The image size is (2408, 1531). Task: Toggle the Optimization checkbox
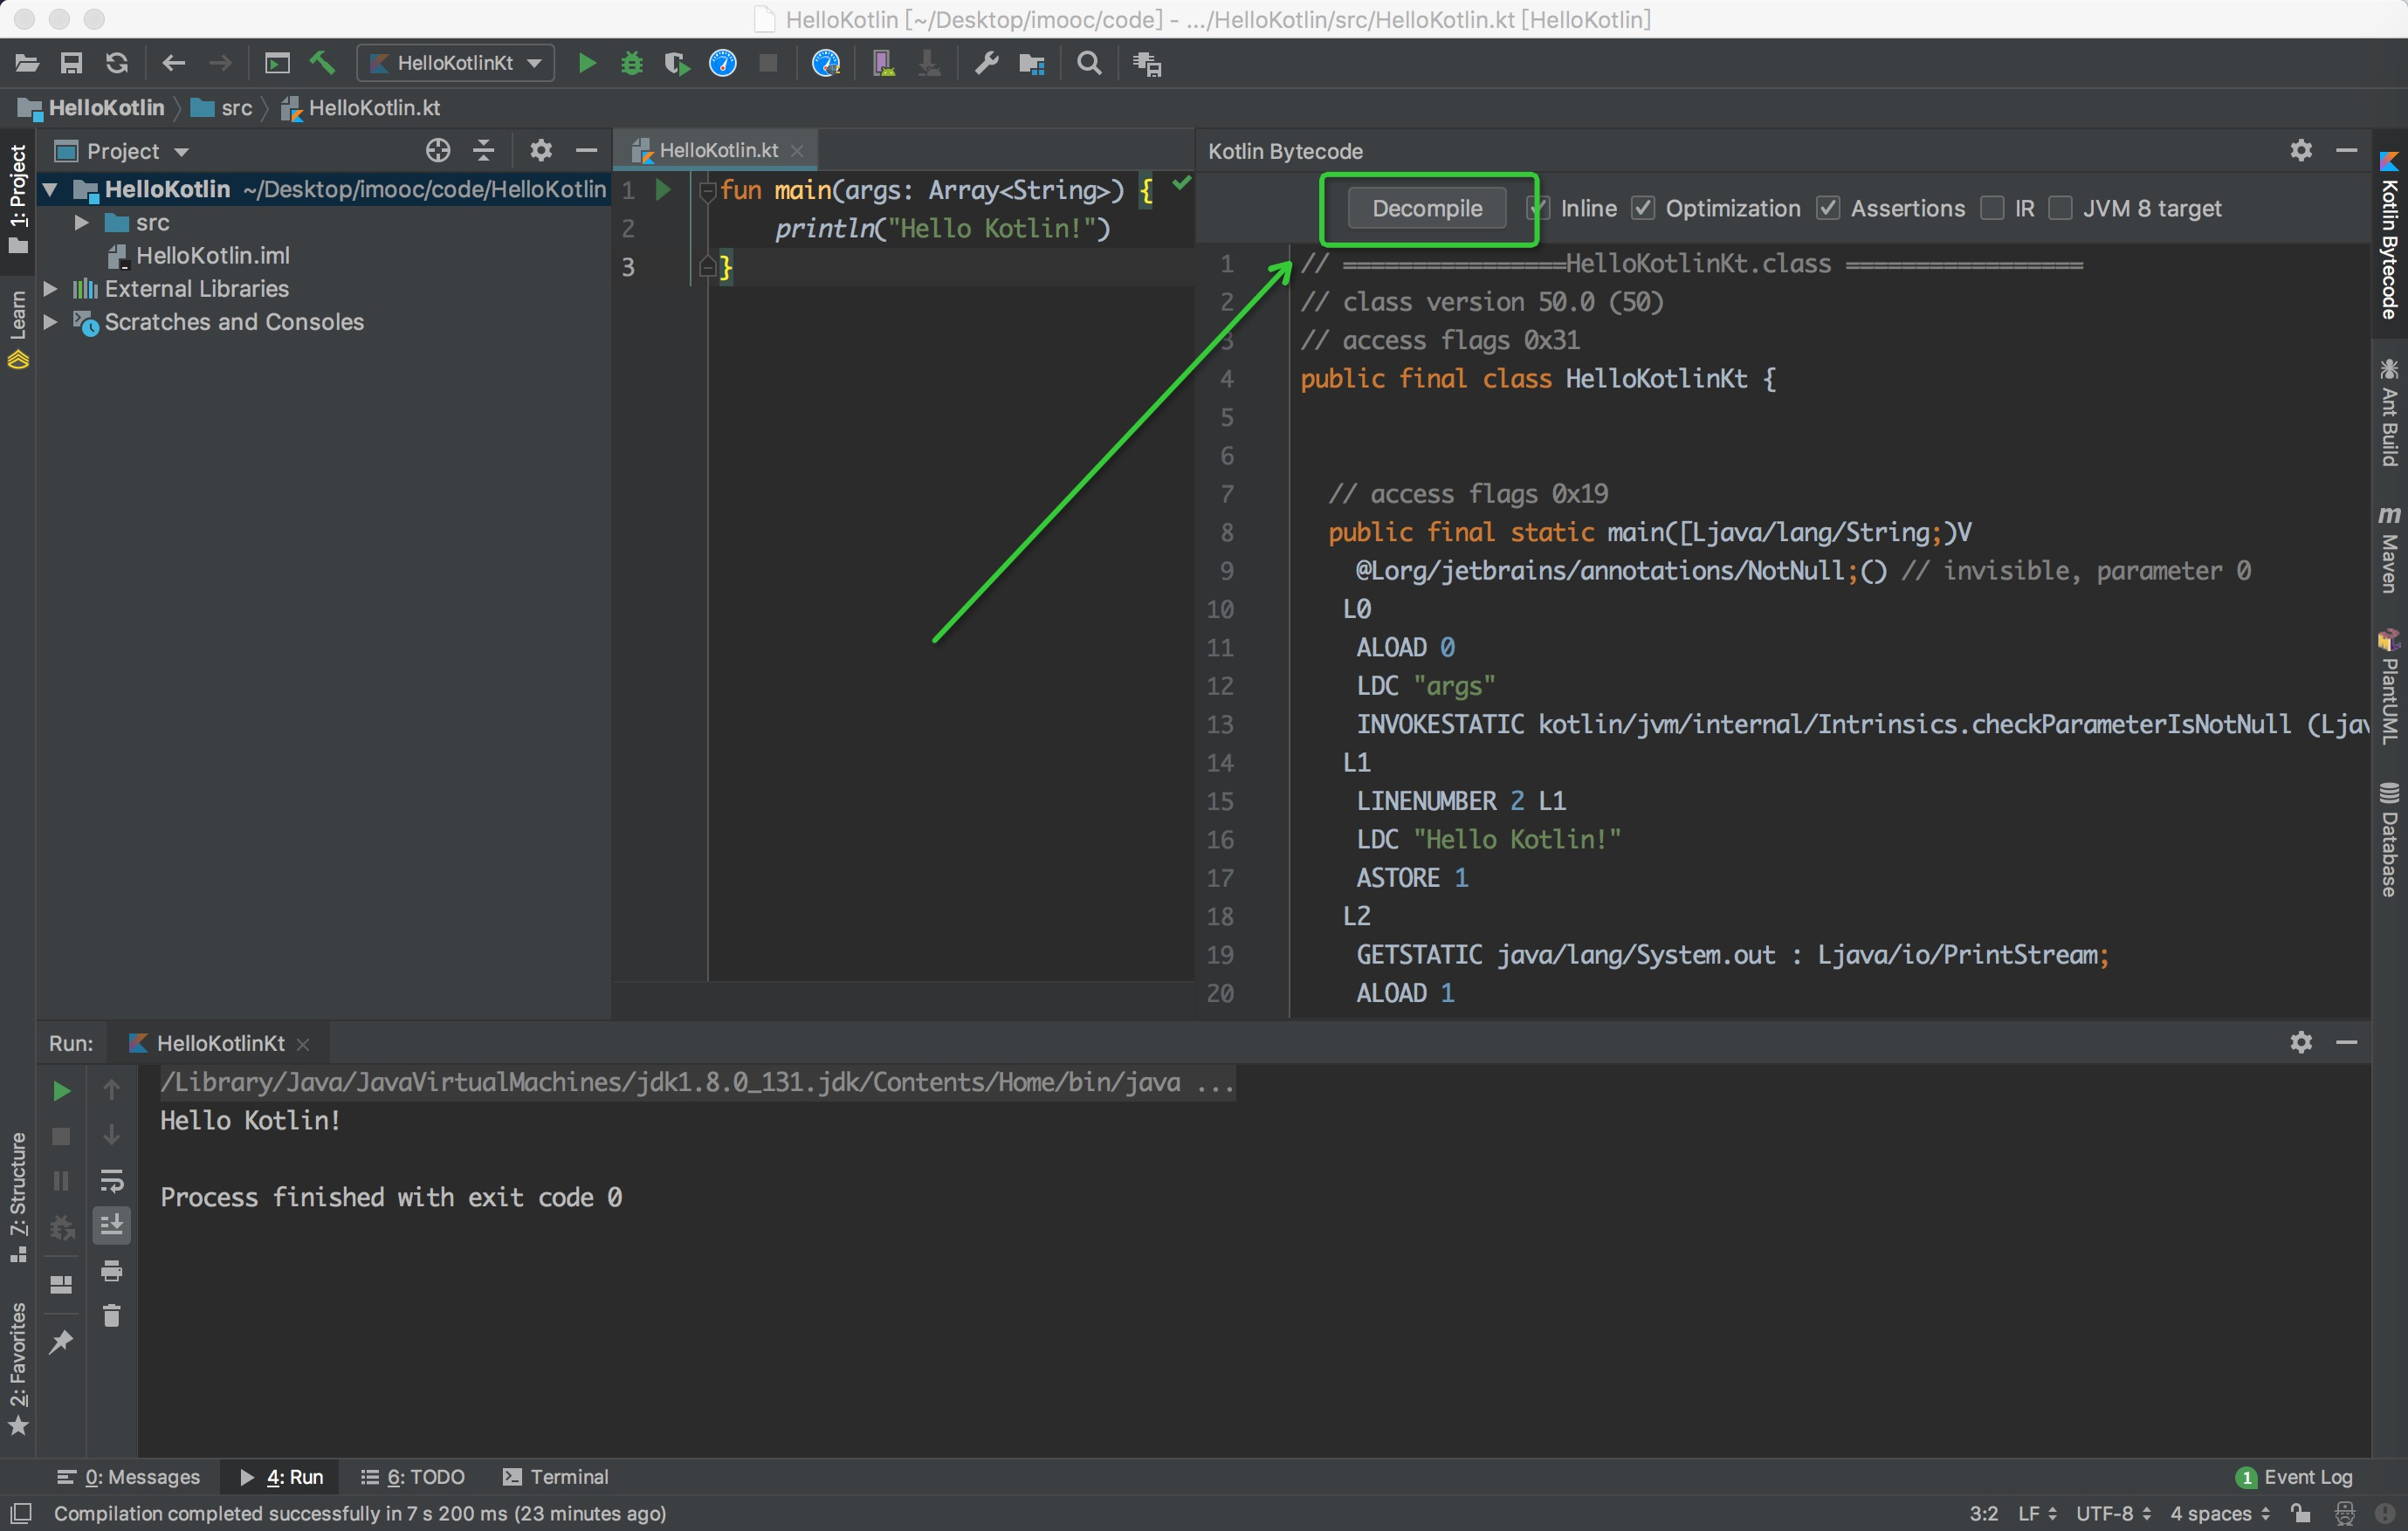1643,208
